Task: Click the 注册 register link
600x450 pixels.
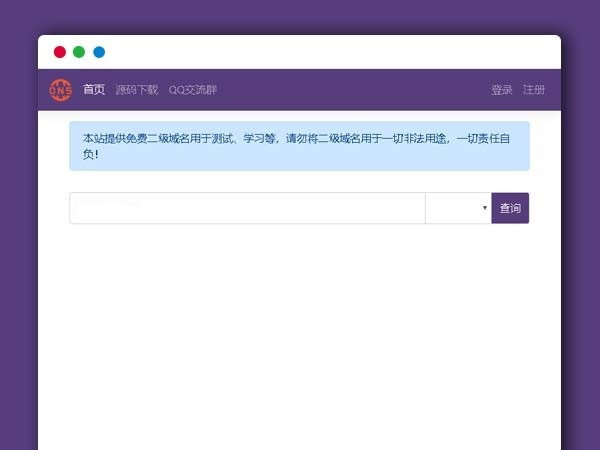Action: pyautogui.click(x=534, y=90)
